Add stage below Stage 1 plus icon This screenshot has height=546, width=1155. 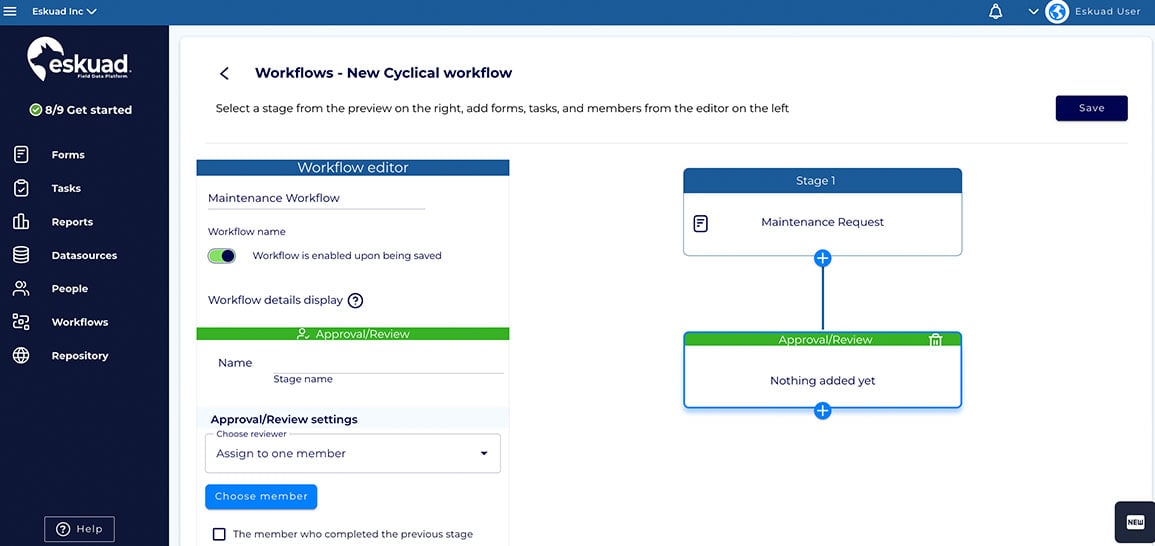822,258
